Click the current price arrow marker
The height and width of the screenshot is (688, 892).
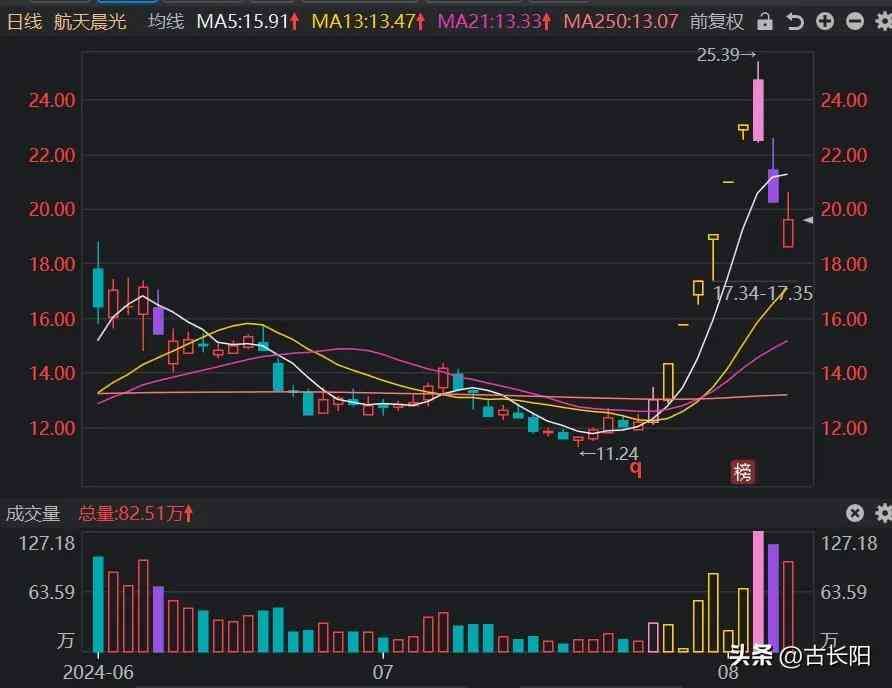[x=808, y=220]
